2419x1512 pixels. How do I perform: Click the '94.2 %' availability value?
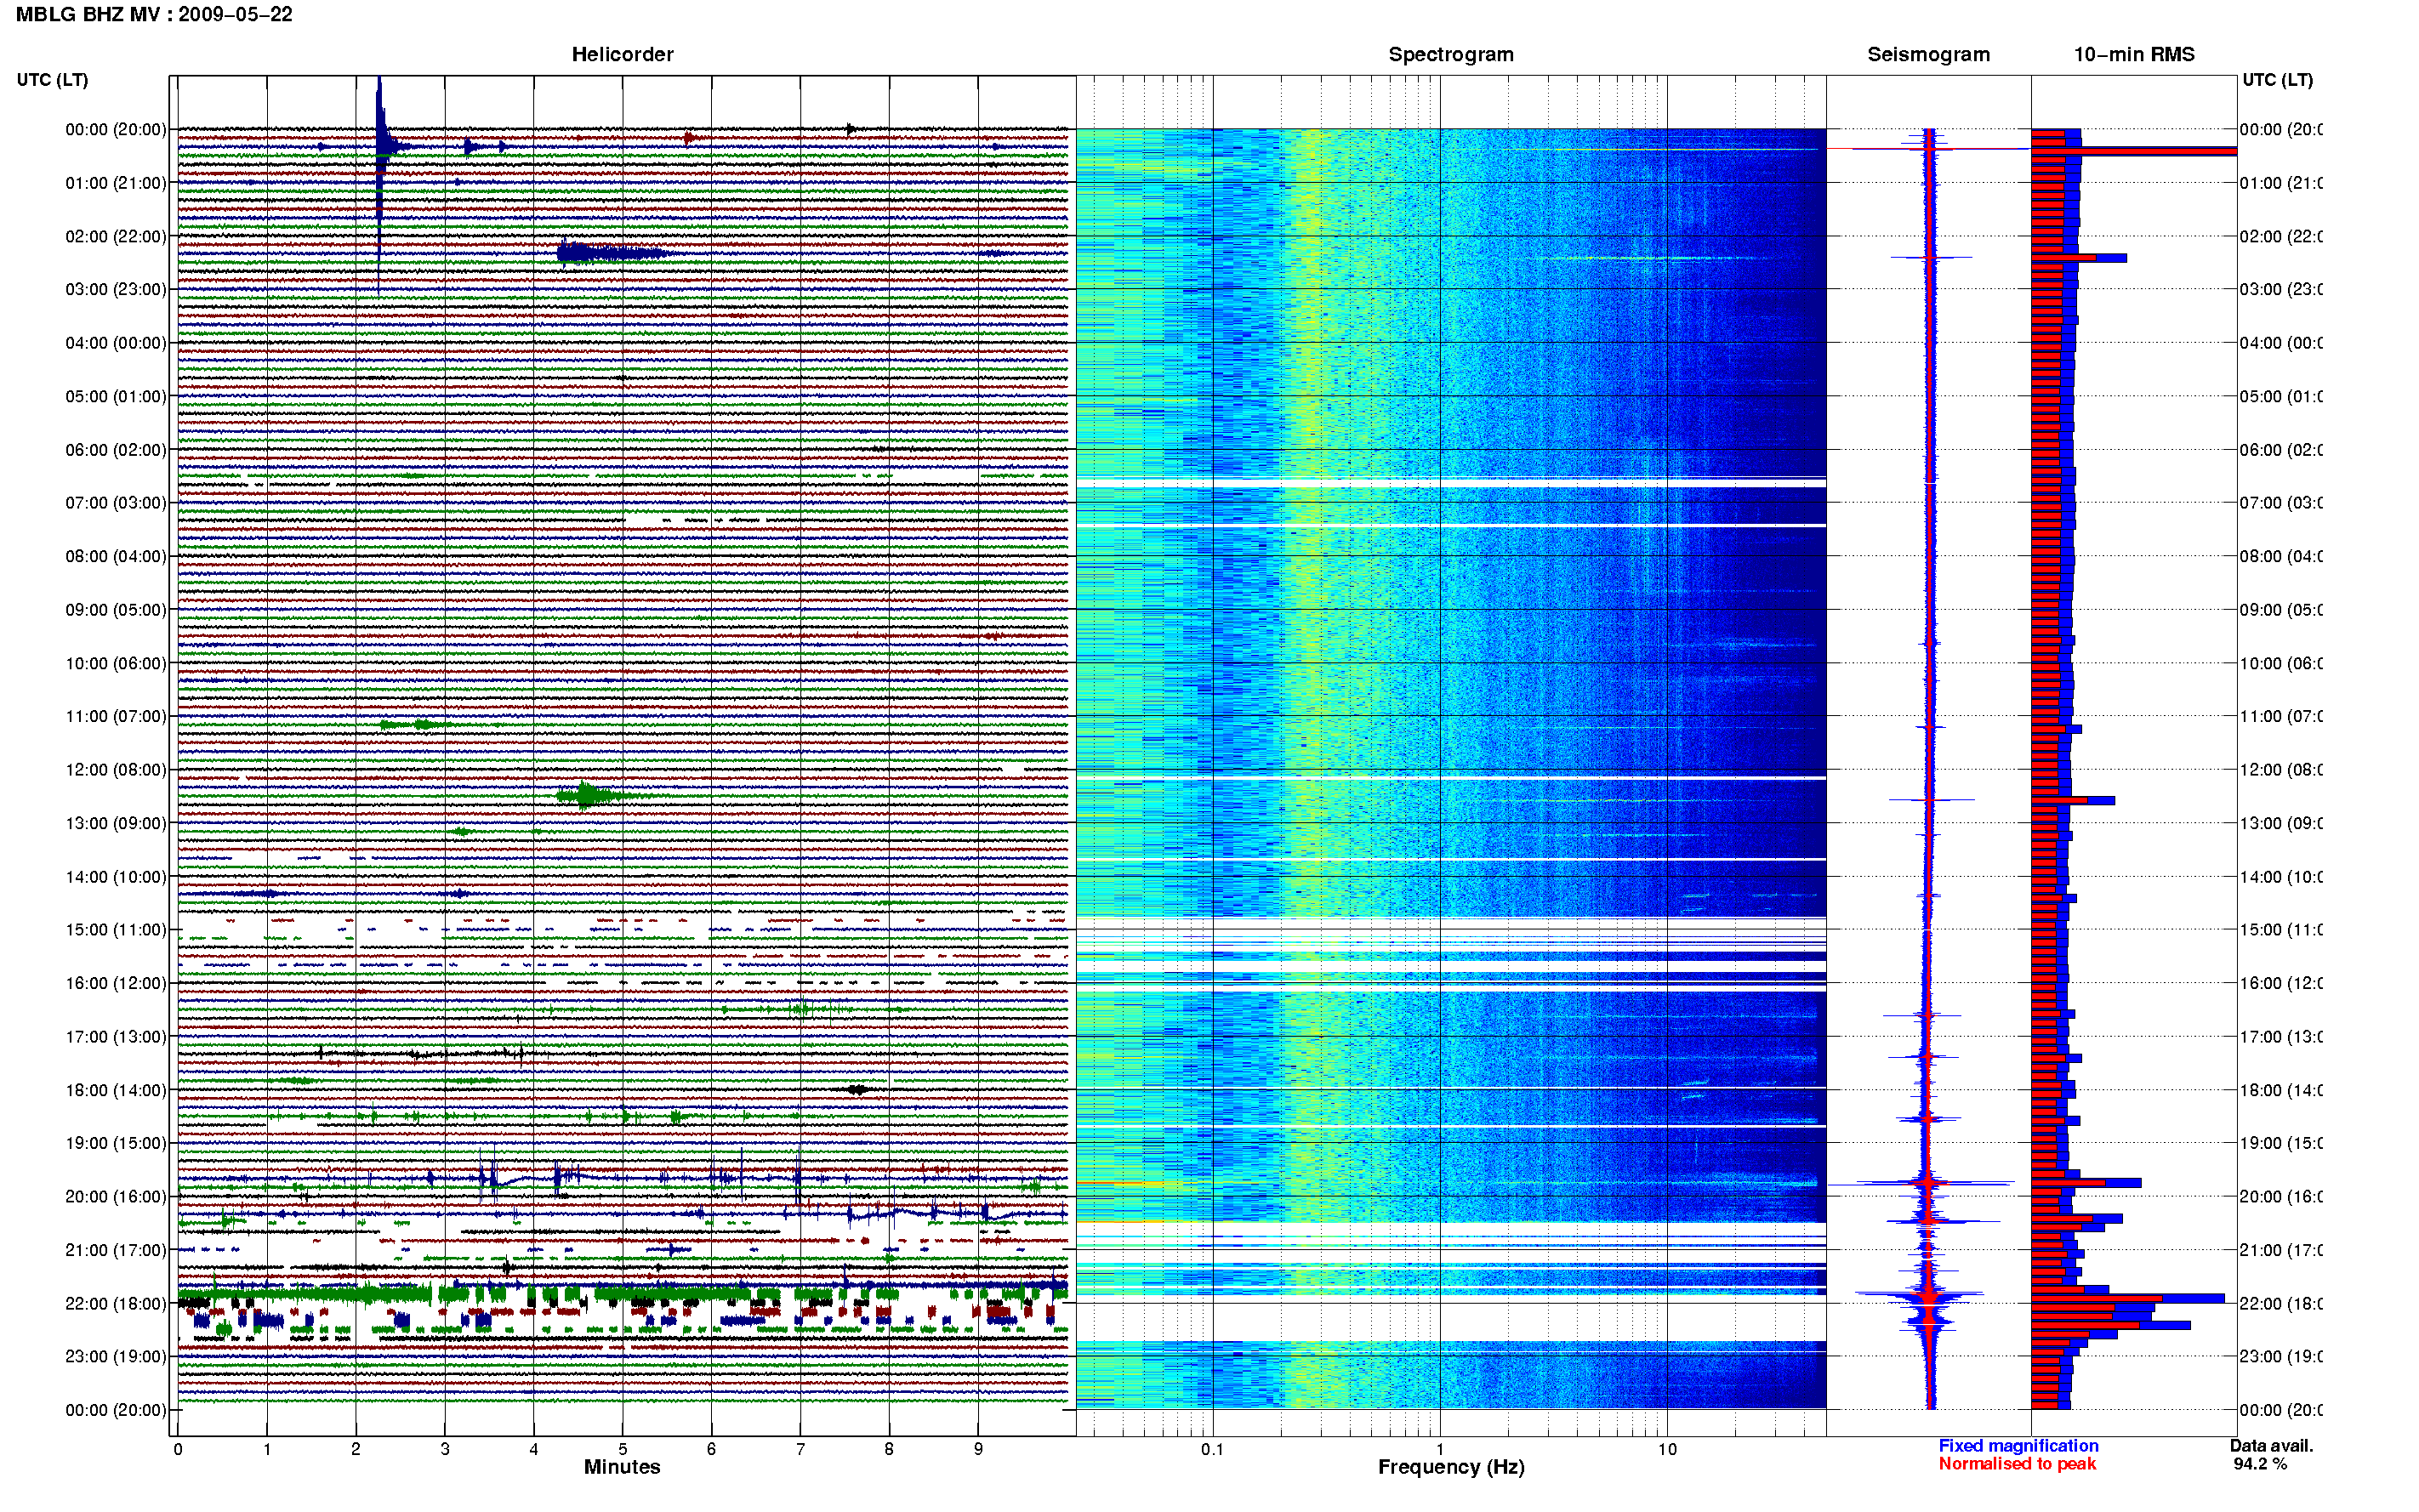[x=2260, y=1464]
